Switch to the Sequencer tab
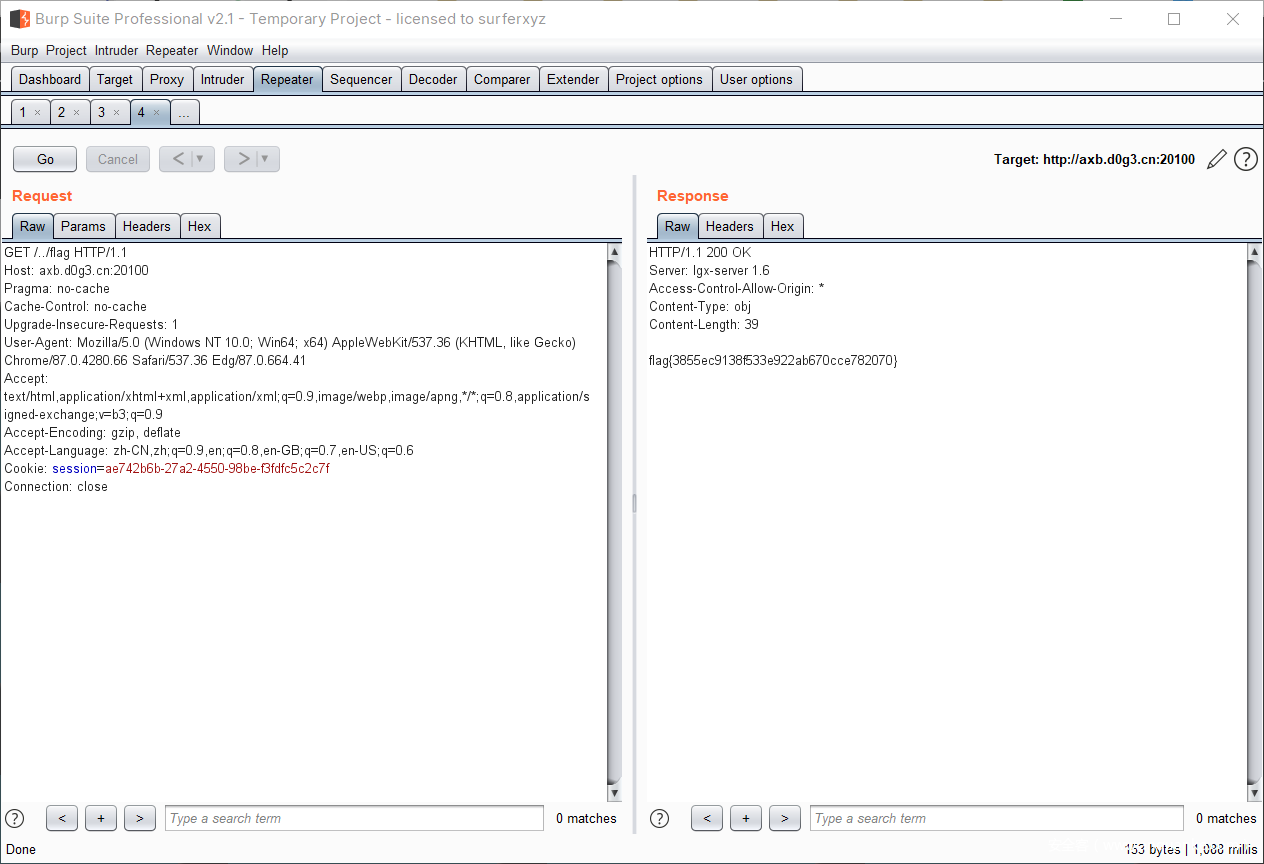Viewport: 1264px width, 864px height. pyautogui.click(x=361, y=79)
